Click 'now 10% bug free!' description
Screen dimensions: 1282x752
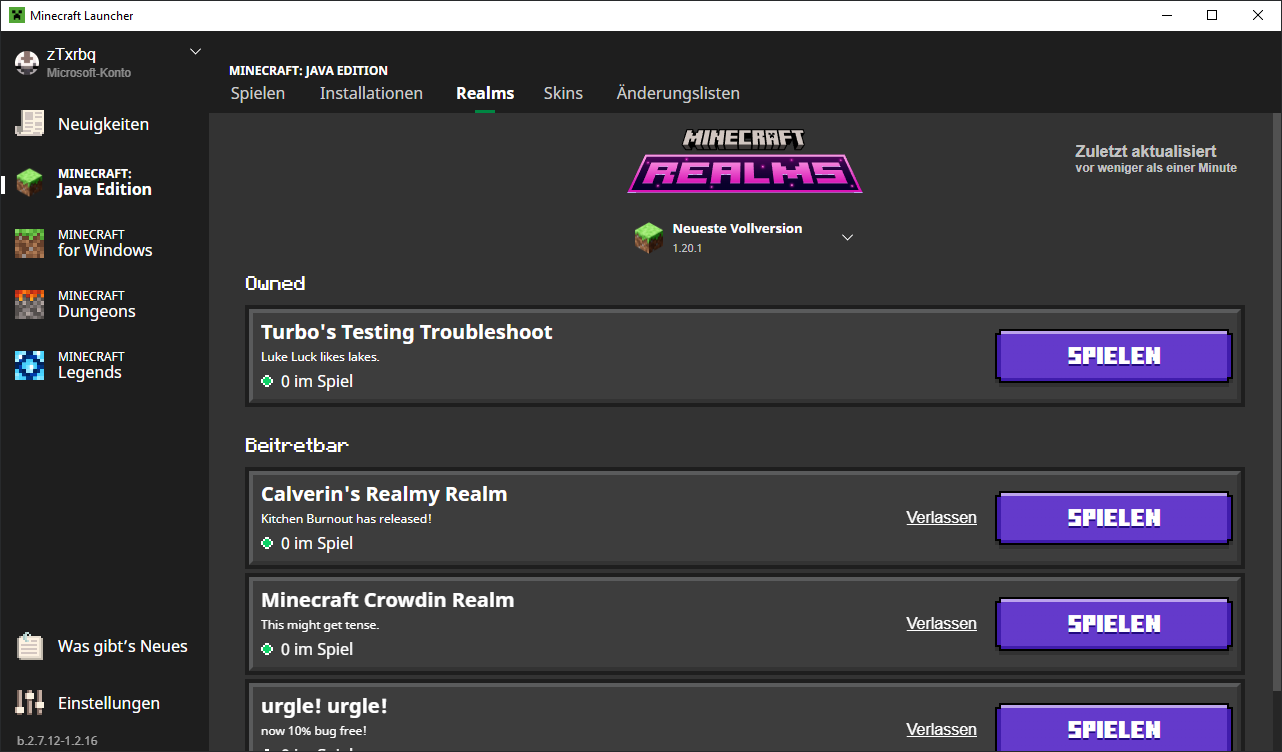tap(316, 731)
